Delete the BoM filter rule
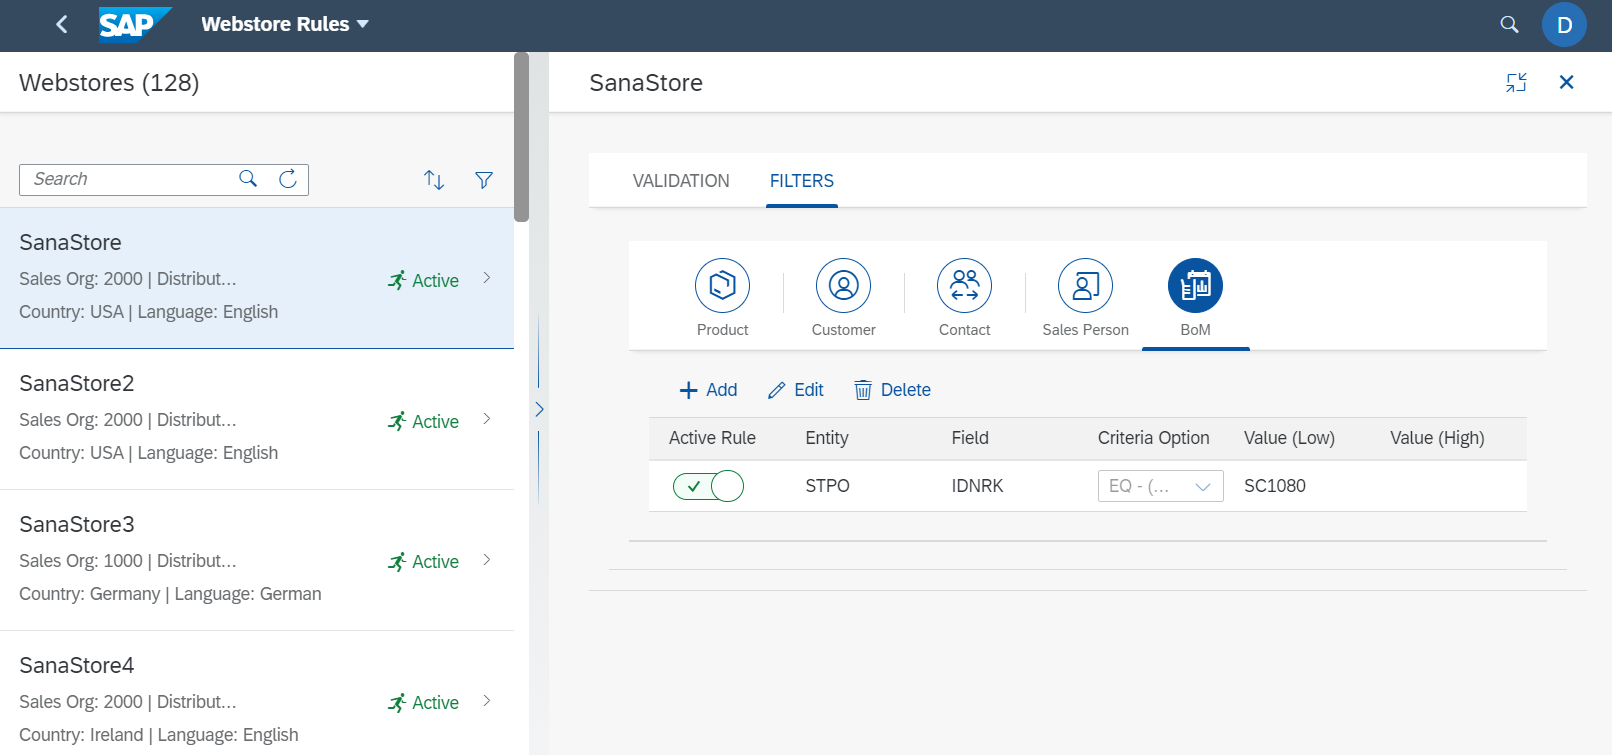 pyautogui.click(x=892, y=390)
